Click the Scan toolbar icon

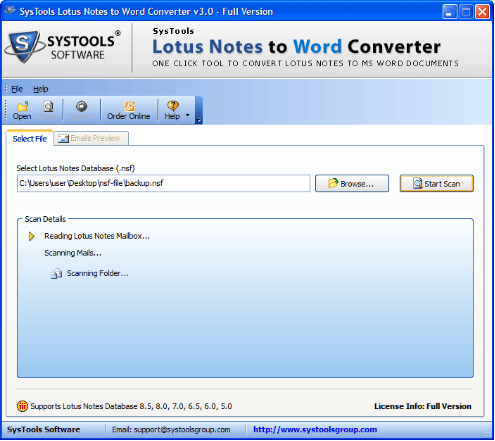point(47,111)
